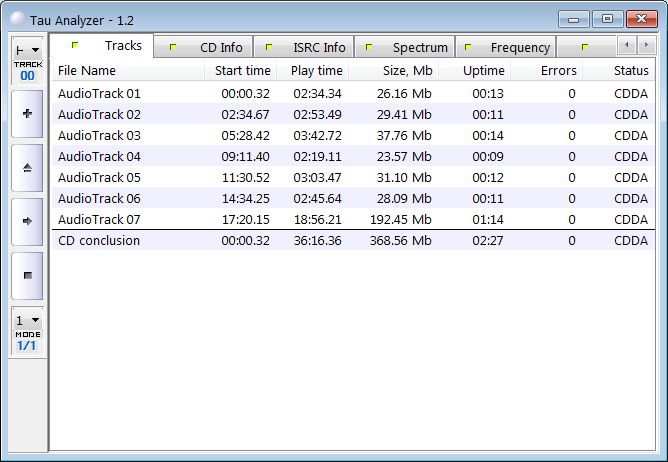The image size is (668, 462).
Task: Click the plus (add) button in sidebar
Action: 27,115
